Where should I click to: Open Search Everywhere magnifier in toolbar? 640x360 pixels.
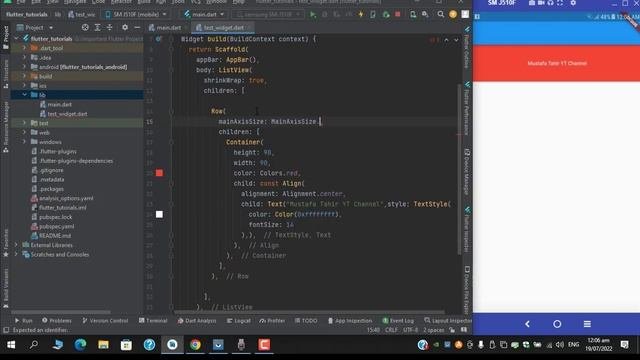click(440, 15)
